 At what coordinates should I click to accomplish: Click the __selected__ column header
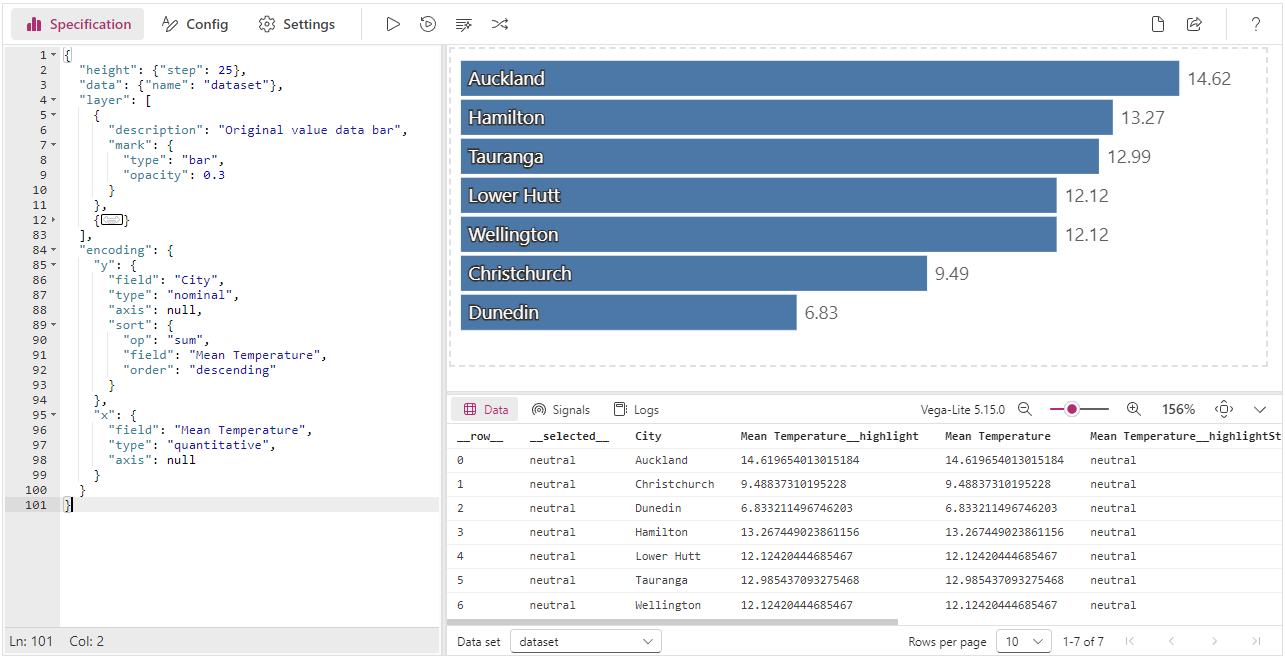(x=569, y=436)
